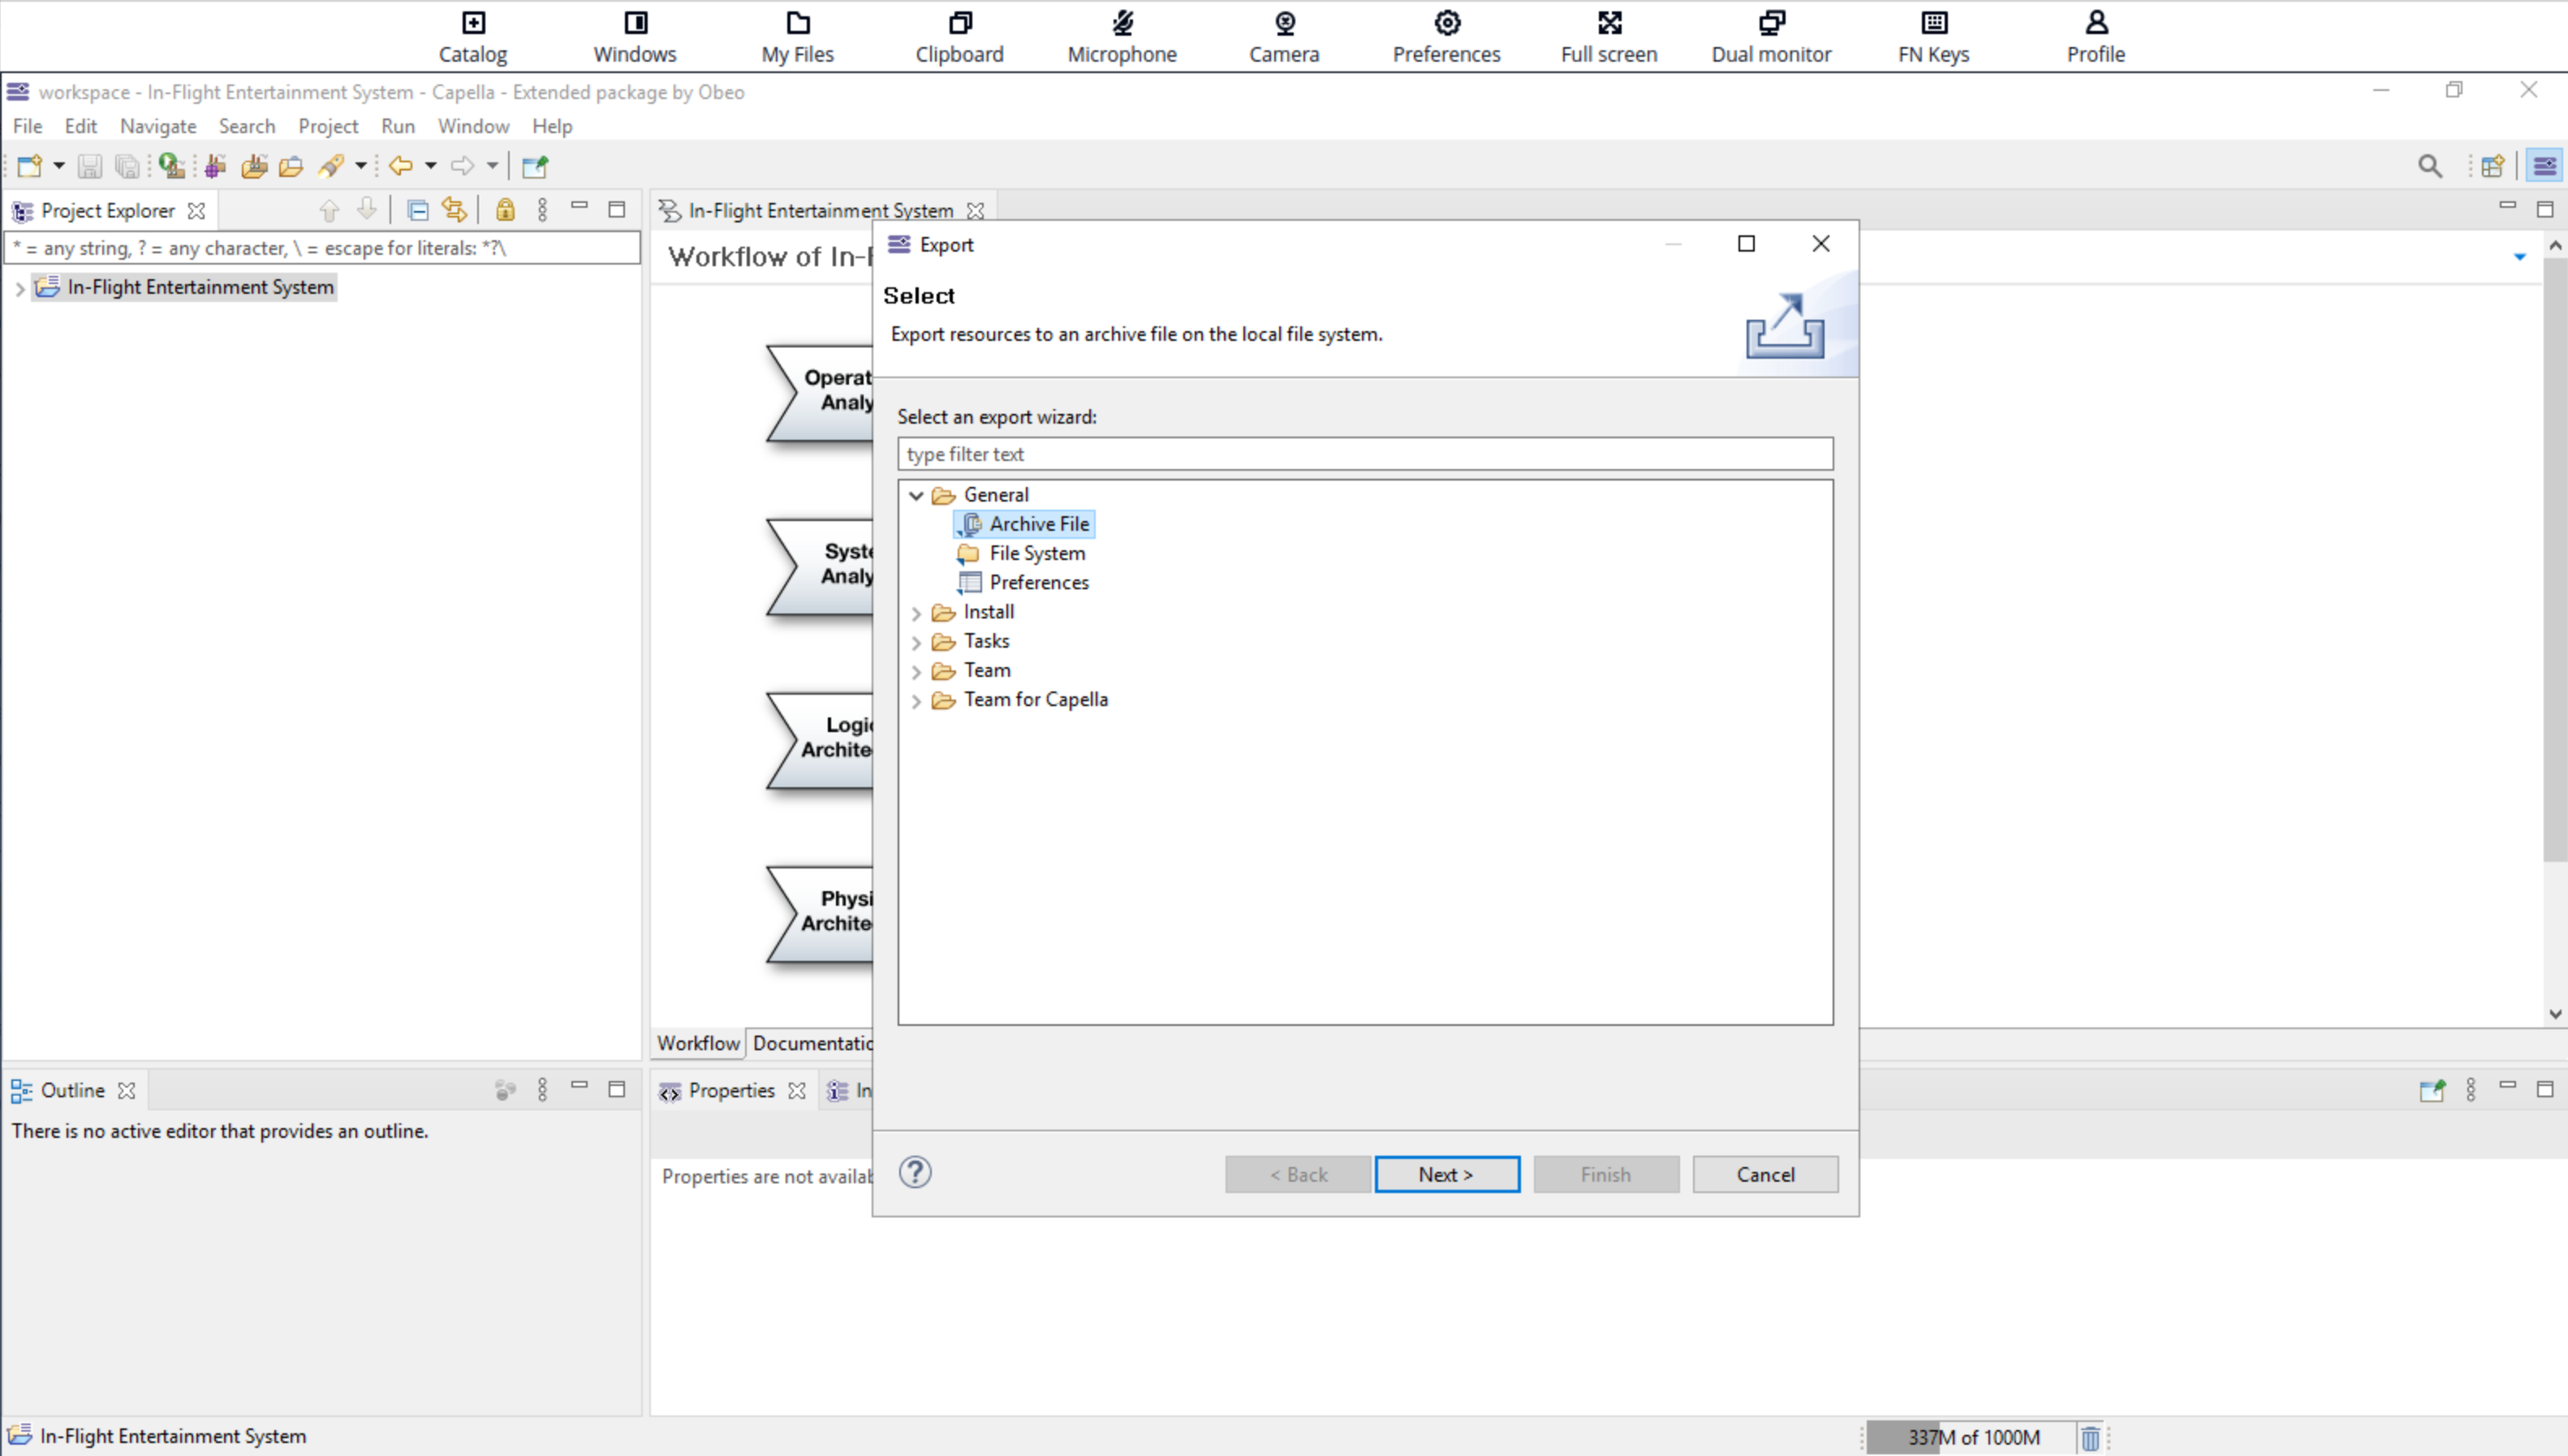The image size is (2568, 1456).
Task: Switch to Workflow tab
Action: pyautogui.click(x=699, y=1042)
